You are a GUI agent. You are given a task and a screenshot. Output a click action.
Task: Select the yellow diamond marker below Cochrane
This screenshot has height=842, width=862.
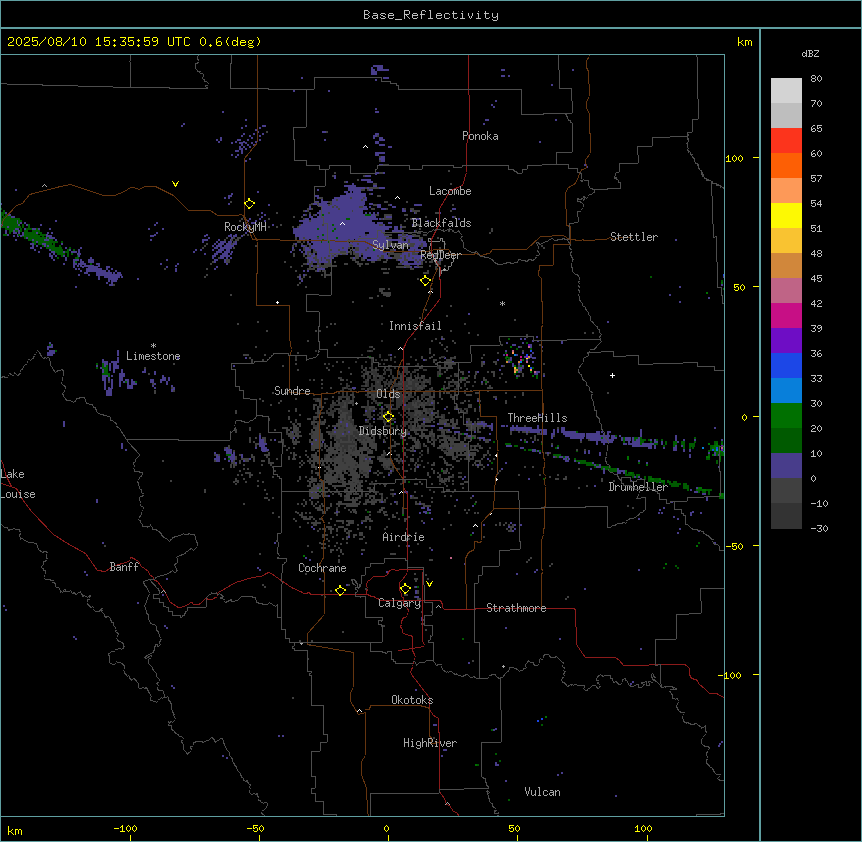[340, 590]
